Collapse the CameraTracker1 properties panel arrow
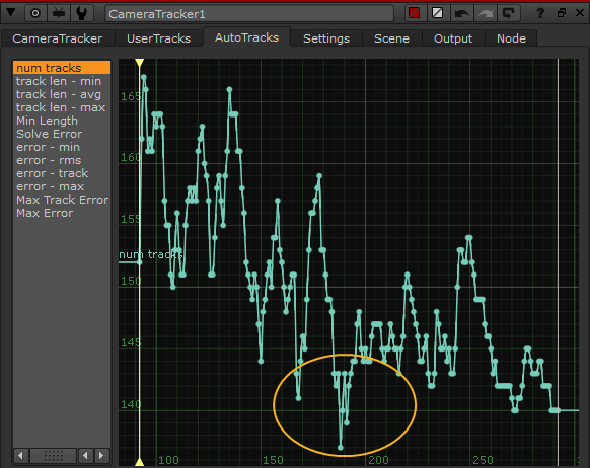The height and width of the screenshot is (468, 590). (x=11, y=13)
